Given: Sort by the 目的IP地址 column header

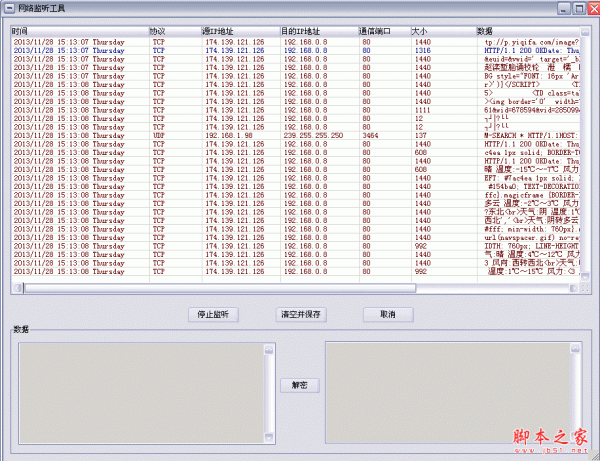Looking at the screenshot, I should click(319, 31).
